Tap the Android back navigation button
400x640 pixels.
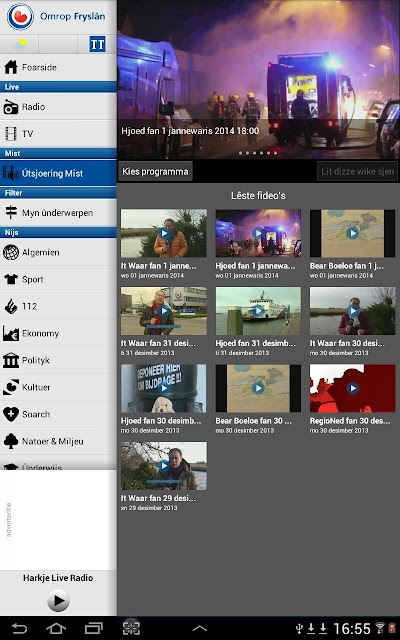[19, 628]
